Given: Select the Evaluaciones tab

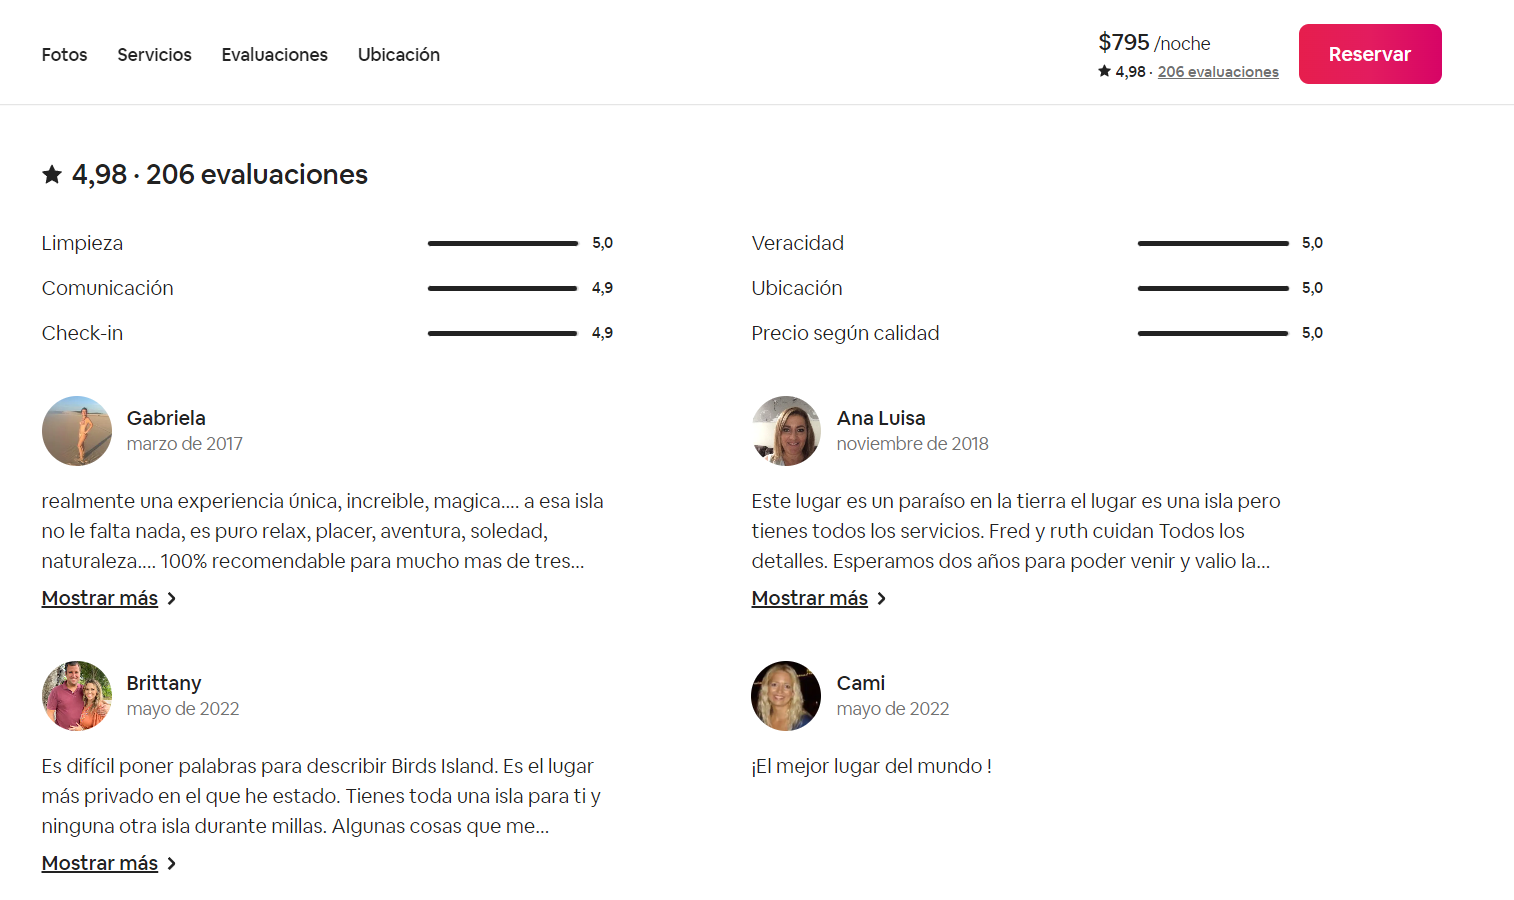Looking at the screenshot, I should 274,55.
